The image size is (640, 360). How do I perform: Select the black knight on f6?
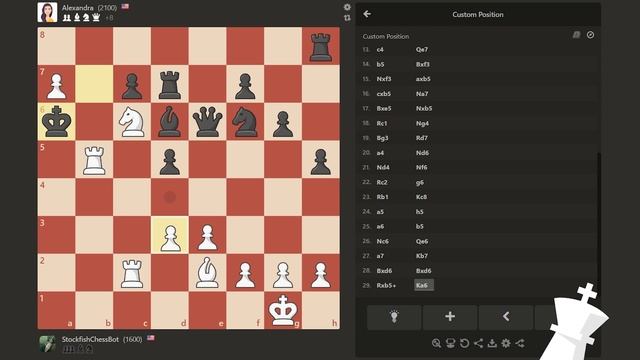click(x=245, y=121)
